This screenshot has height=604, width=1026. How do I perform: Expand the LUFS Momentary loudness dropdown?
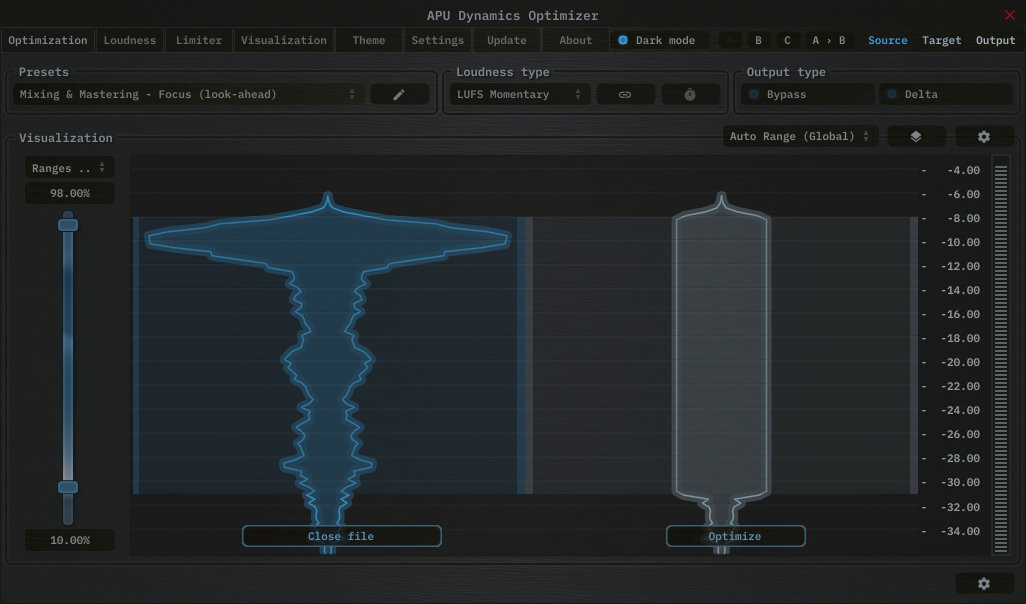click(518, 94)
